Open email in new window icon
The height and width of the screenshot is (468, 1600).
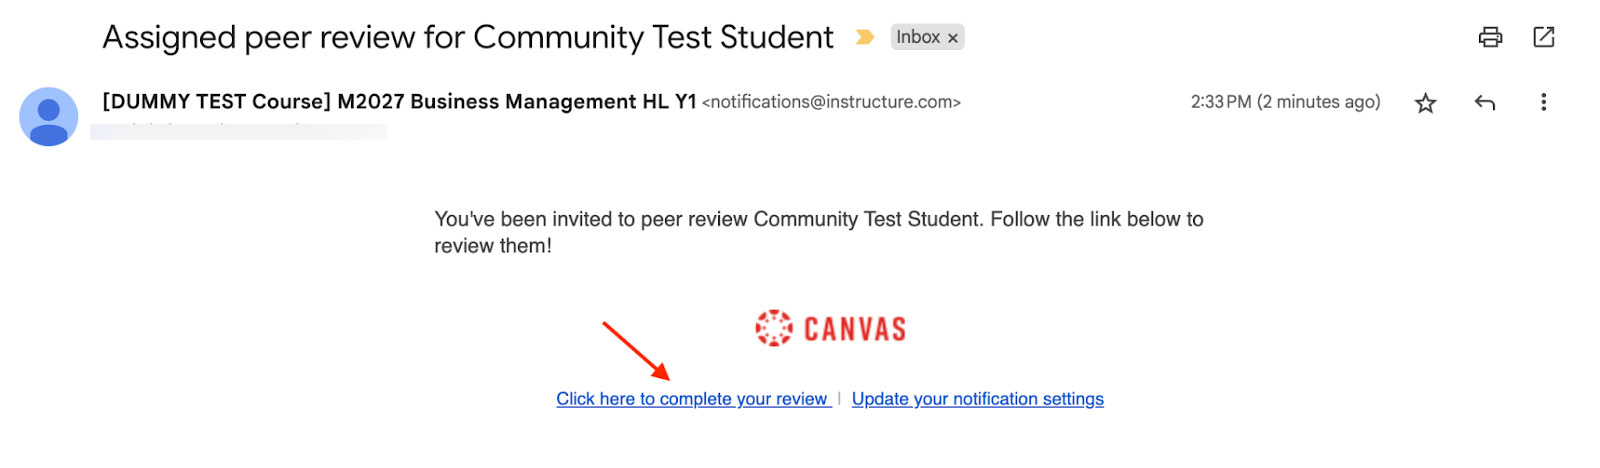1543,37
